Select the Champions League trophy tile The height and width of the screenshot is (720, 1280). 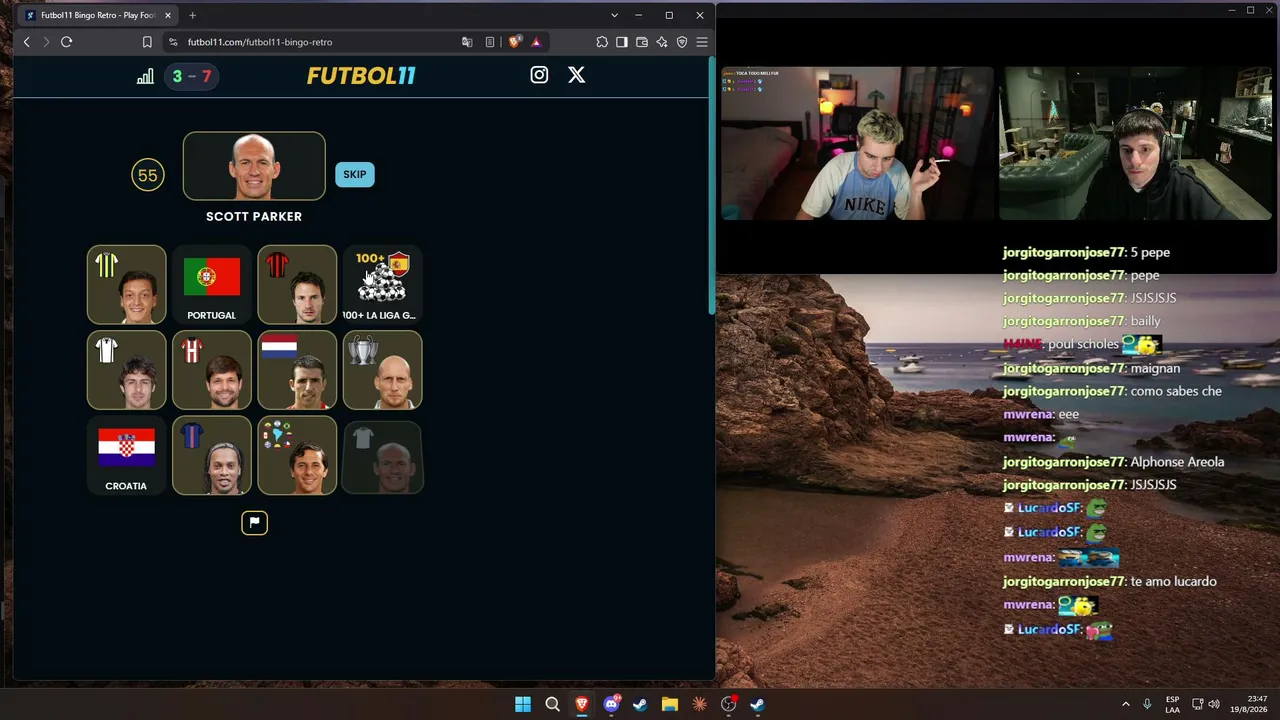pos(382,371)
